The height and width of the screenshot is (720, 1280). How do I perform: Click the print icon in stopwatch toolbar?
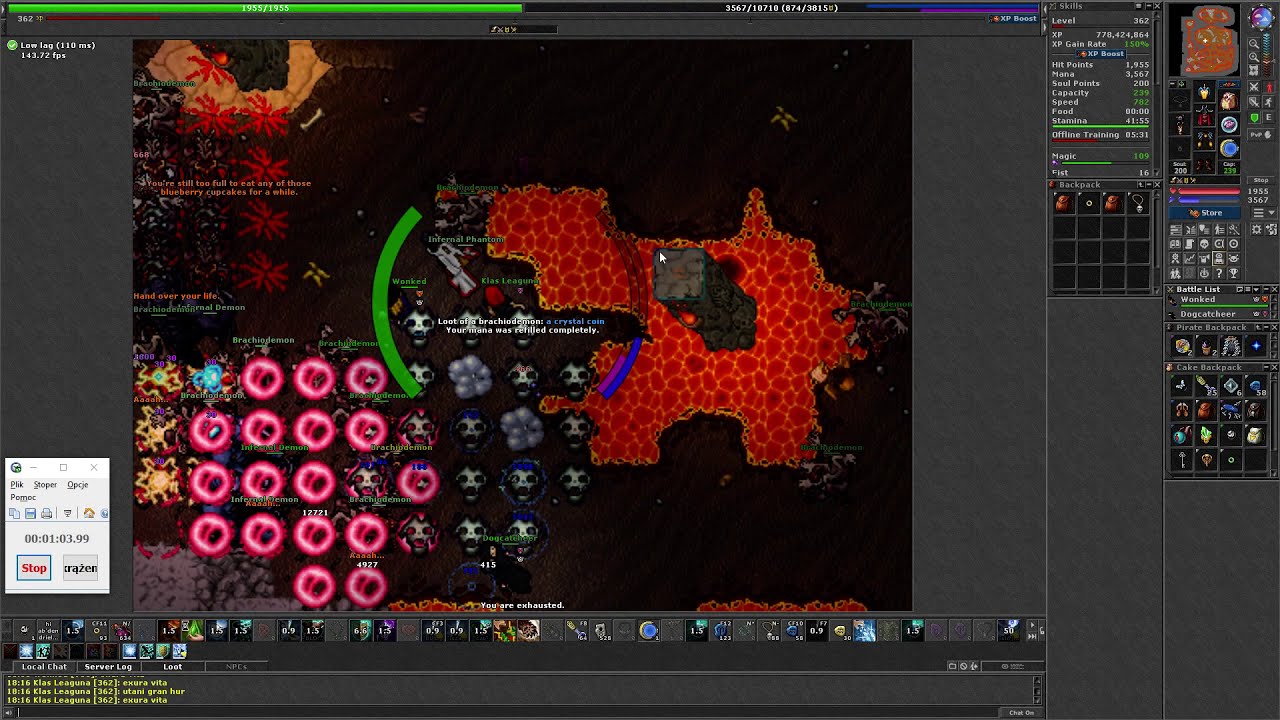click(46, 514)
